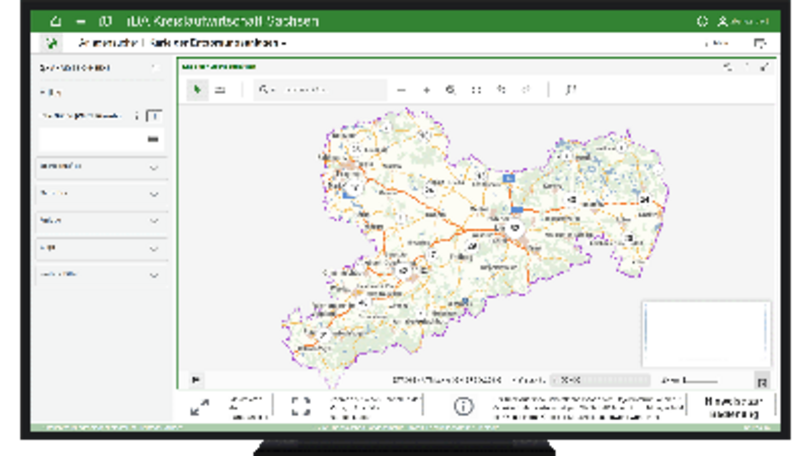Expand the third collapsed filter section
The width and height of the screenshot is (810, 456).
click(x=154, y=221)
